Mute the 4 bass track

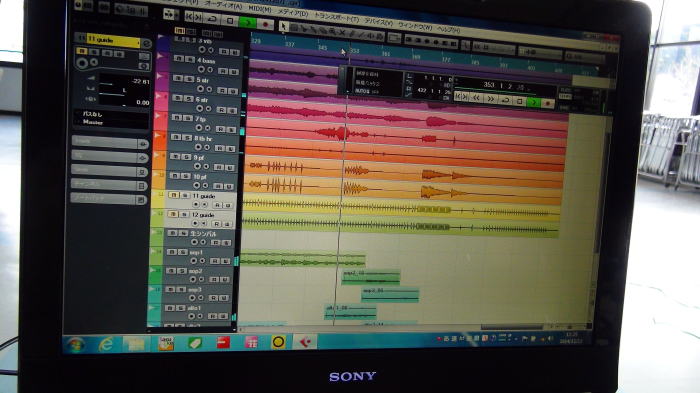(x=179, y=59)
